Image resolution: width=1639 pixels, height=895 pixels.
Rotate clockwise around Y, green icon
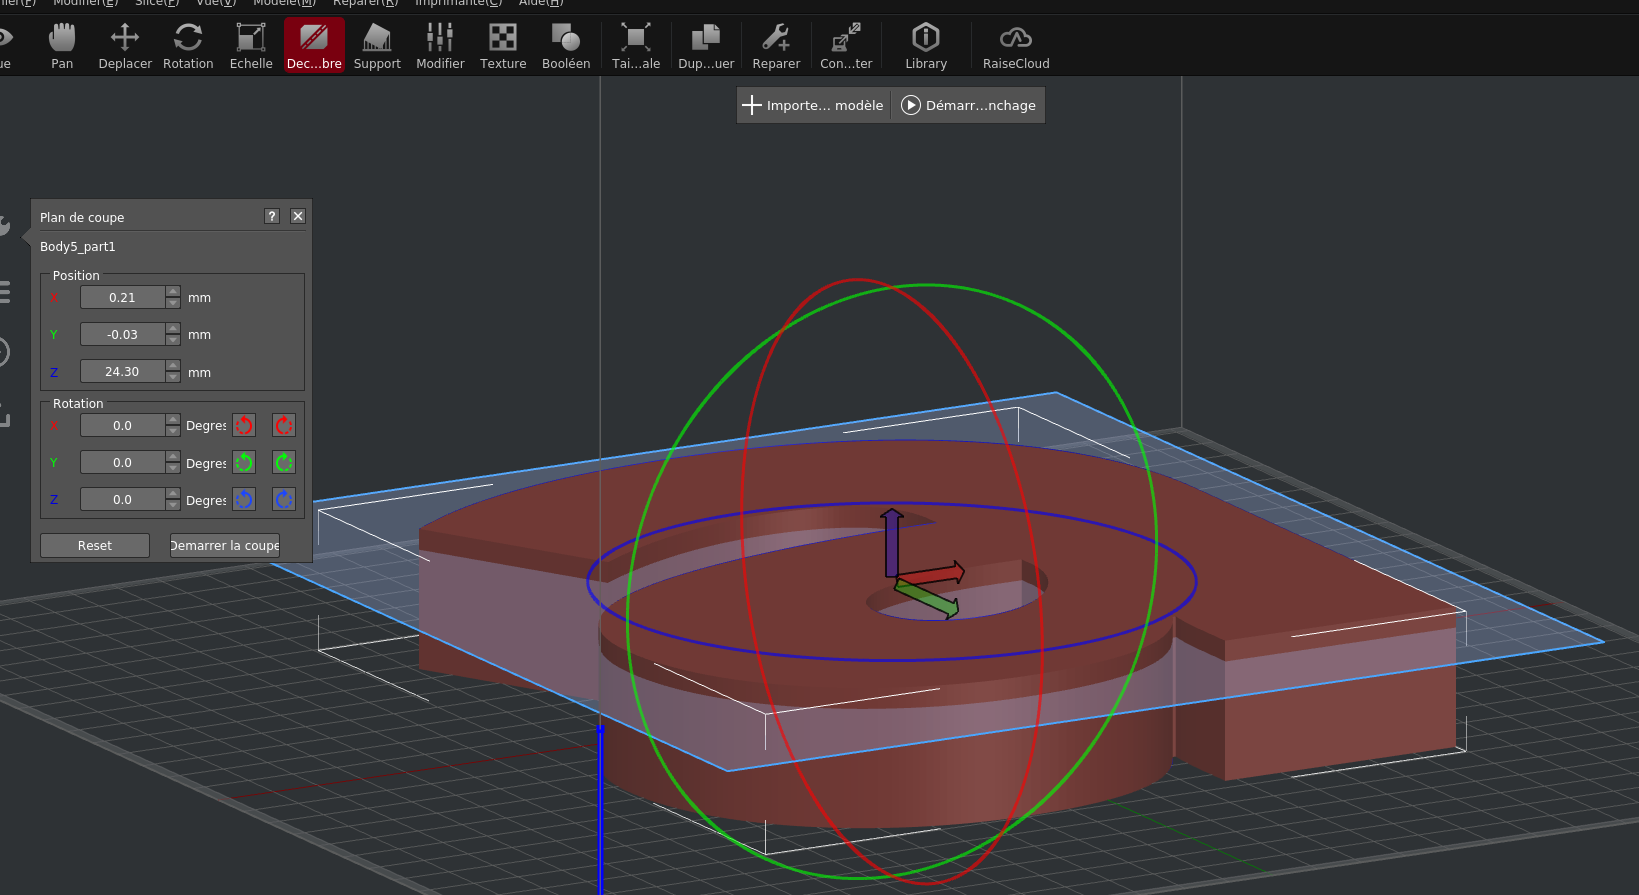[x=284, y=462]
